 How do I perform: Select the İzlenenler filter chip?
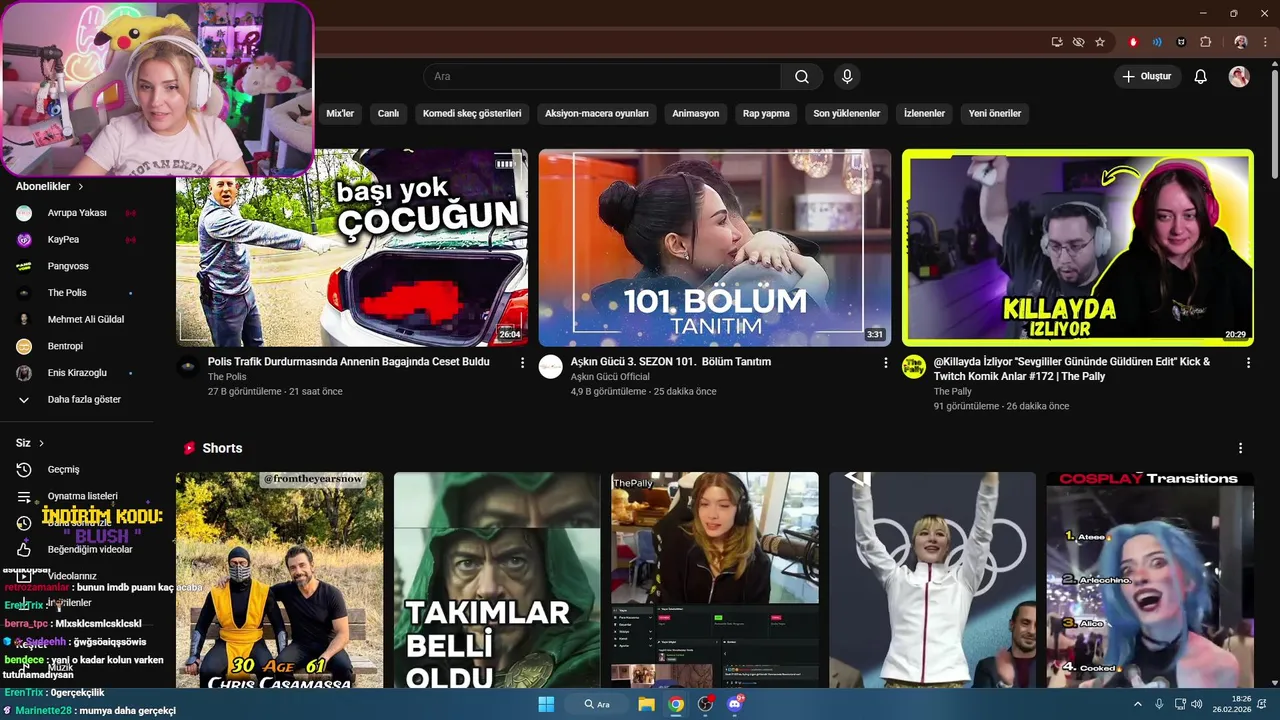924,114
